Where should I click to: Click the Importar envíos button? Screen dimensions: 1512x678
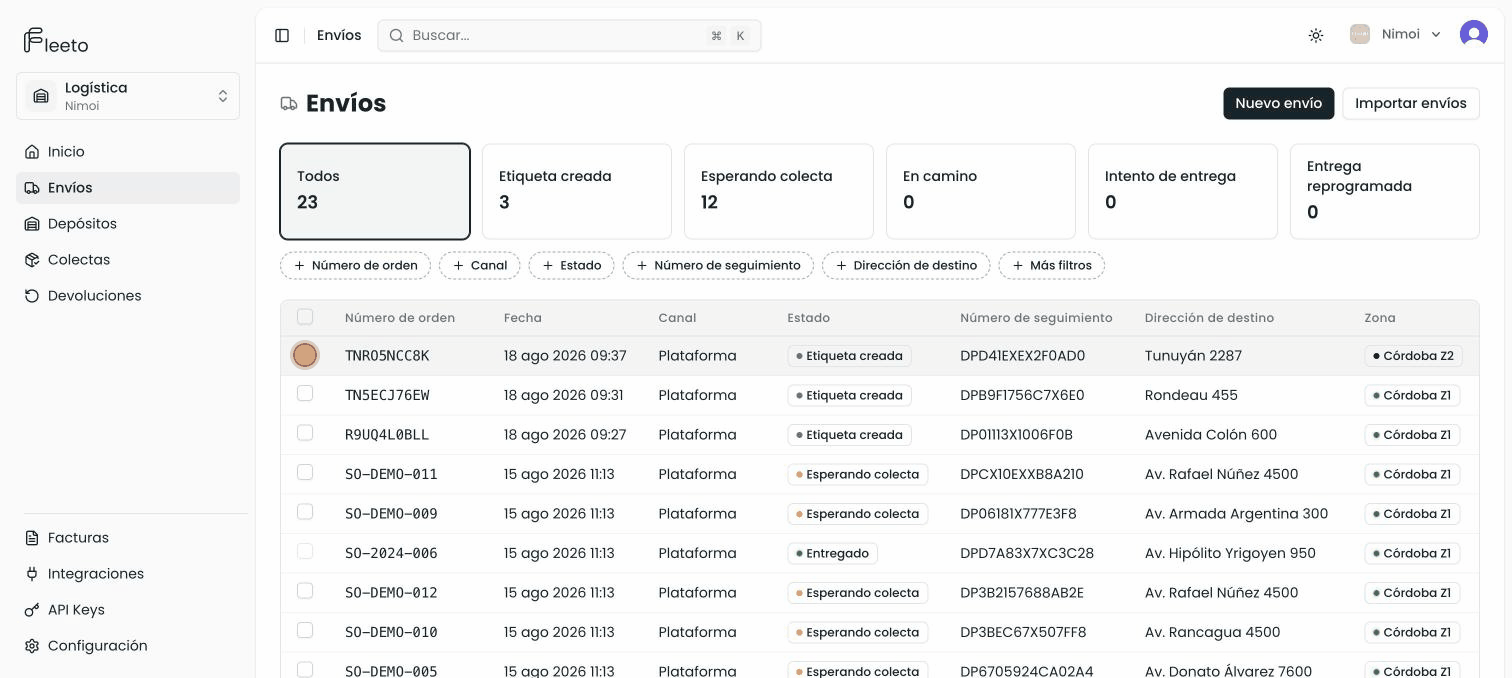tap(1411, 104)
